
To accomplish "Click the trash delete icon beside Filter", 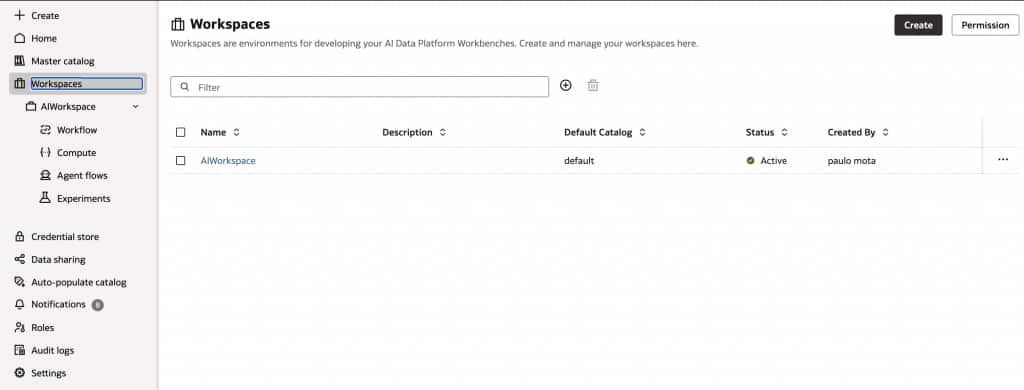I will (x=592, y=86).
